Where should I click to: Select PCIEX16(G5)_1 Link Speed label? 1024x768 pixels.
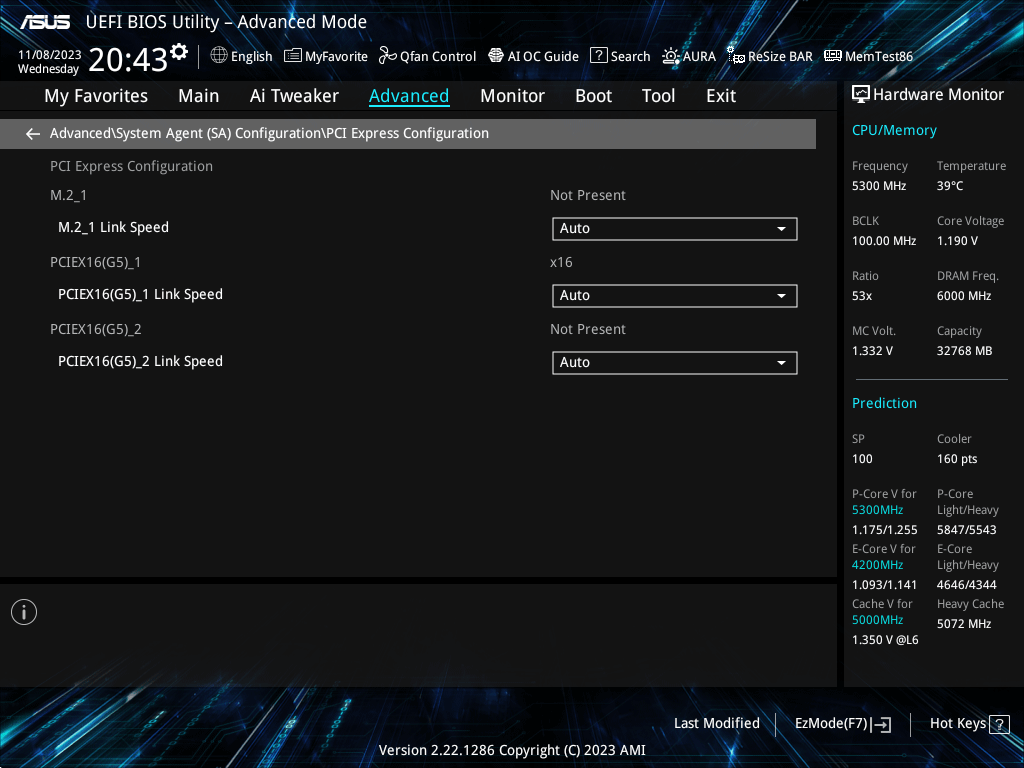(140, 295)
